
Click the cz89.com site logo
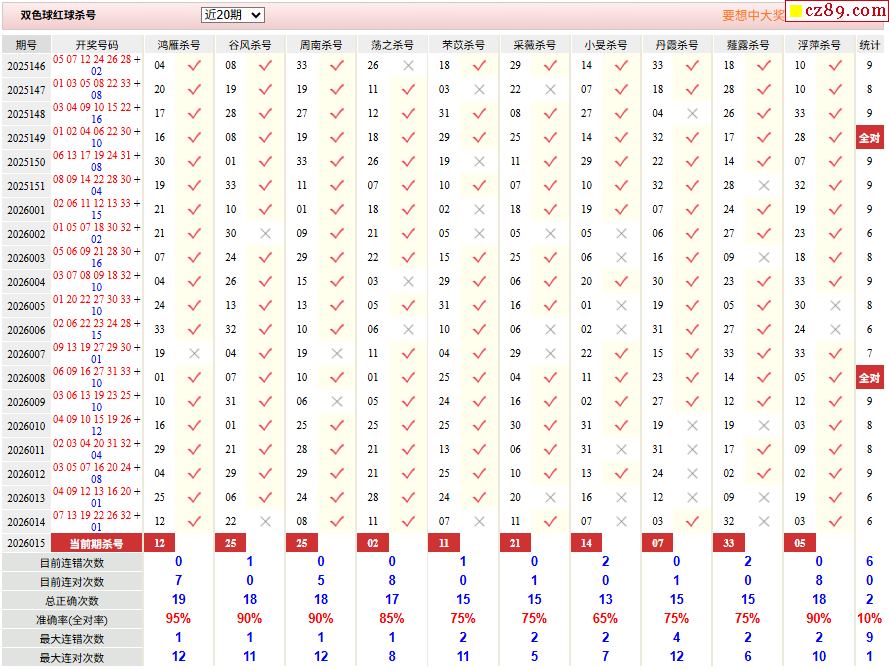(x=836, y=12)
